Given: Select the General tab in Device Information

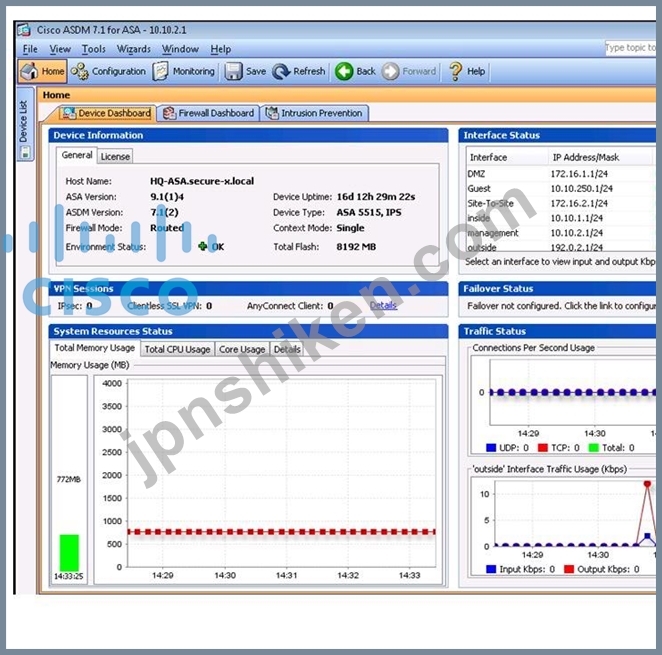Looking at the screenshot, I should tap(77, 155).
